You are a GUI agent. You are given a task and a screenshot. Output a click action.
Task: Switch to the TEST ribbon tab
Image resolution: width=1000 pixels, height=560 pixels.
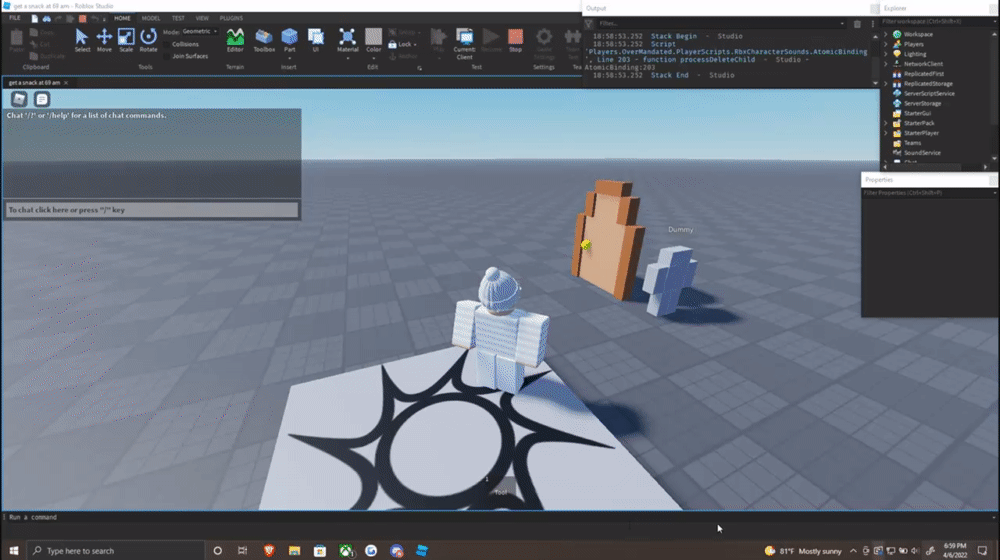pyautogui.click(x=179, y=18)
